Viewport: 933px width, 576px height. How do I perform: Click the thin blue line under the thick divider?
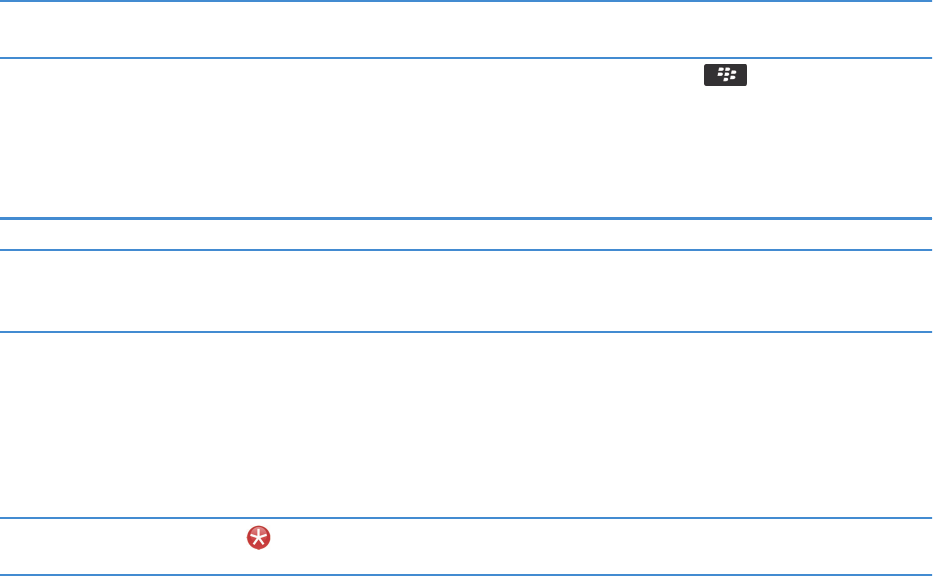click(x=466, y=249)
